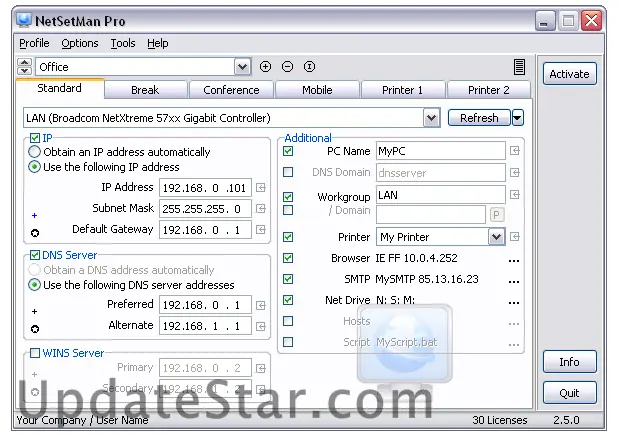Click the Quit button
The width and height of the screenshot is (620, 444).
569,393
